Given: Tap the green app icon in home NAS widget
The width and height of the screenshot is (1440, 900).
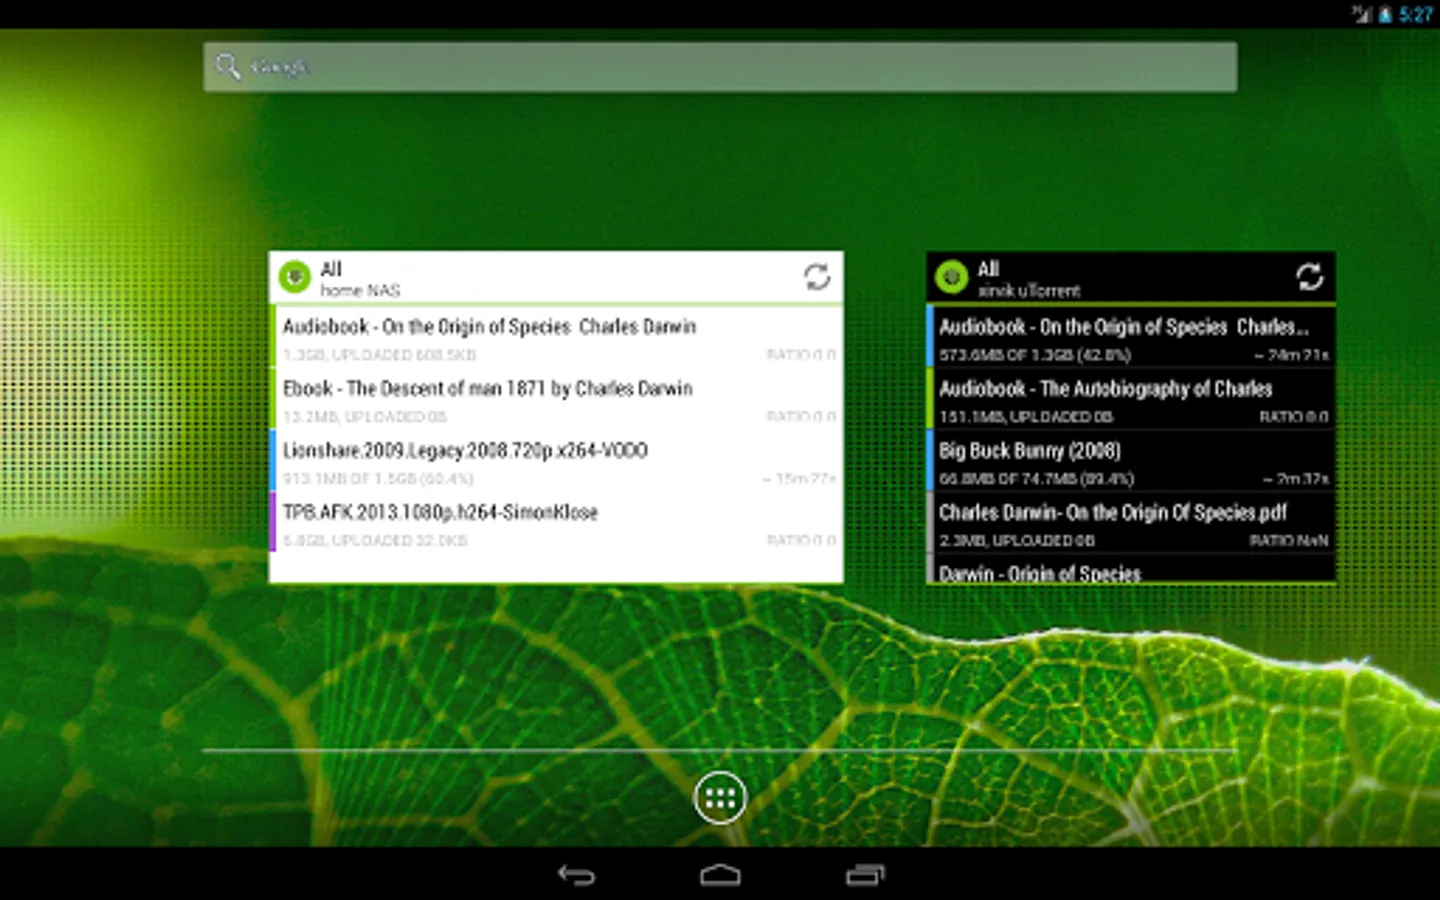Looking at the screenshot, I should click(295, 277).
